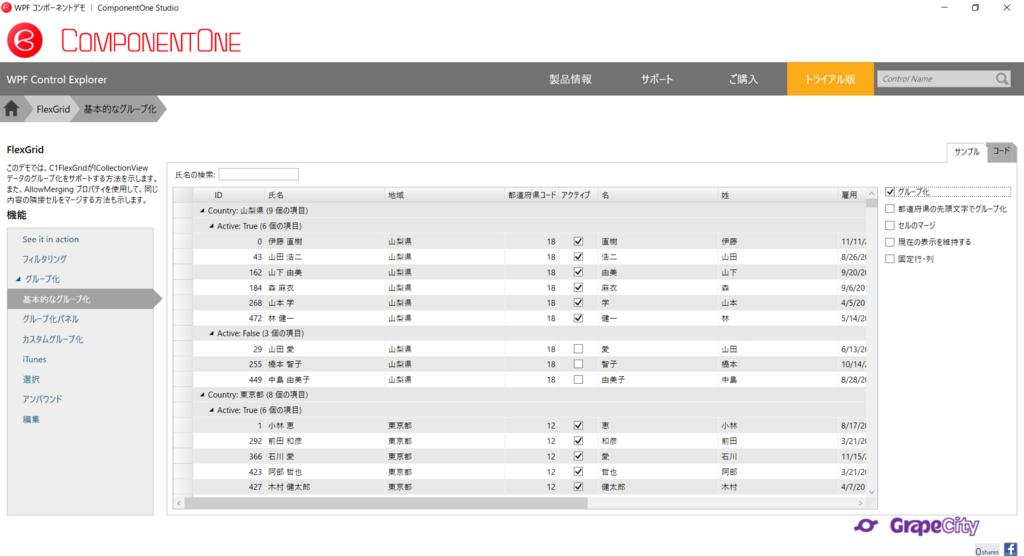1024x556 pixels.
Task: Check active box for 山田 愛 row
Action: click(x=578, y=349)
